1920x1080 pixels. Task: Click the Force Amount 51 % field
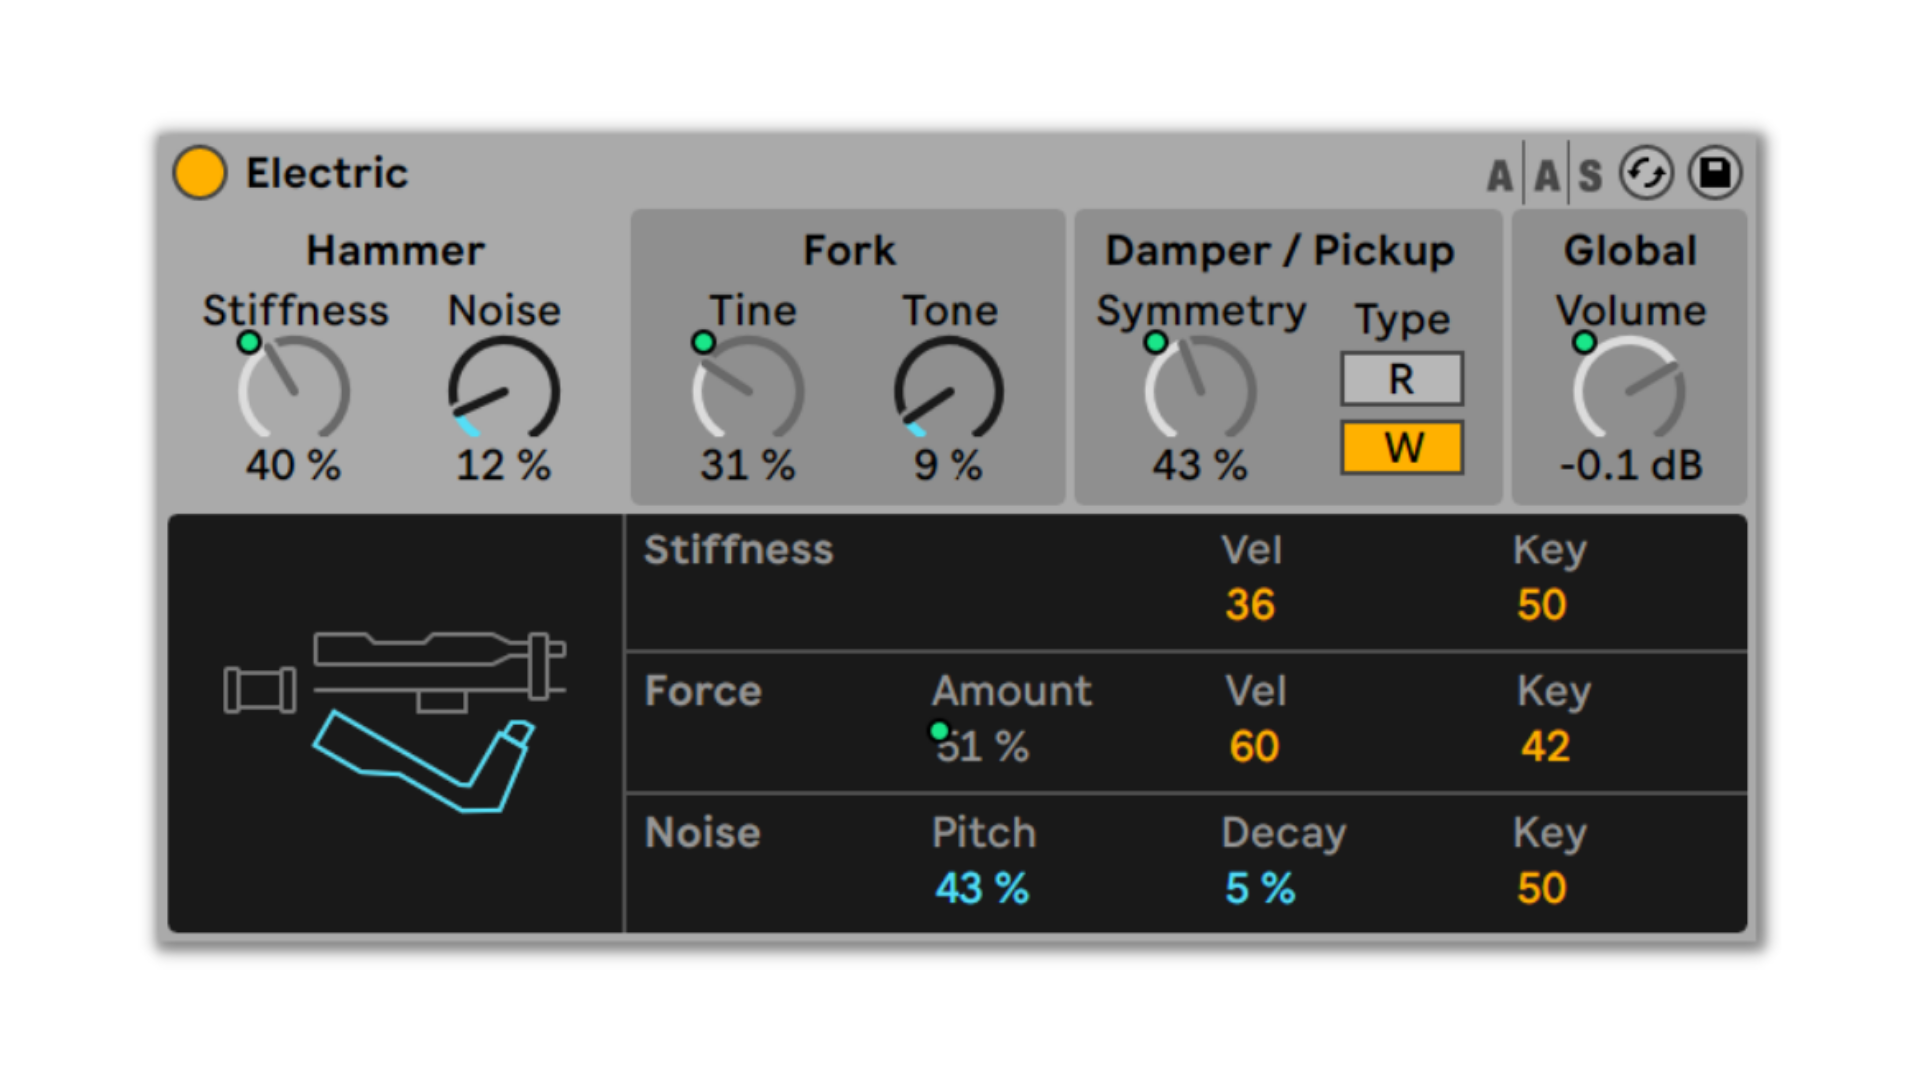pyautogui.click(x=983, y=747)
